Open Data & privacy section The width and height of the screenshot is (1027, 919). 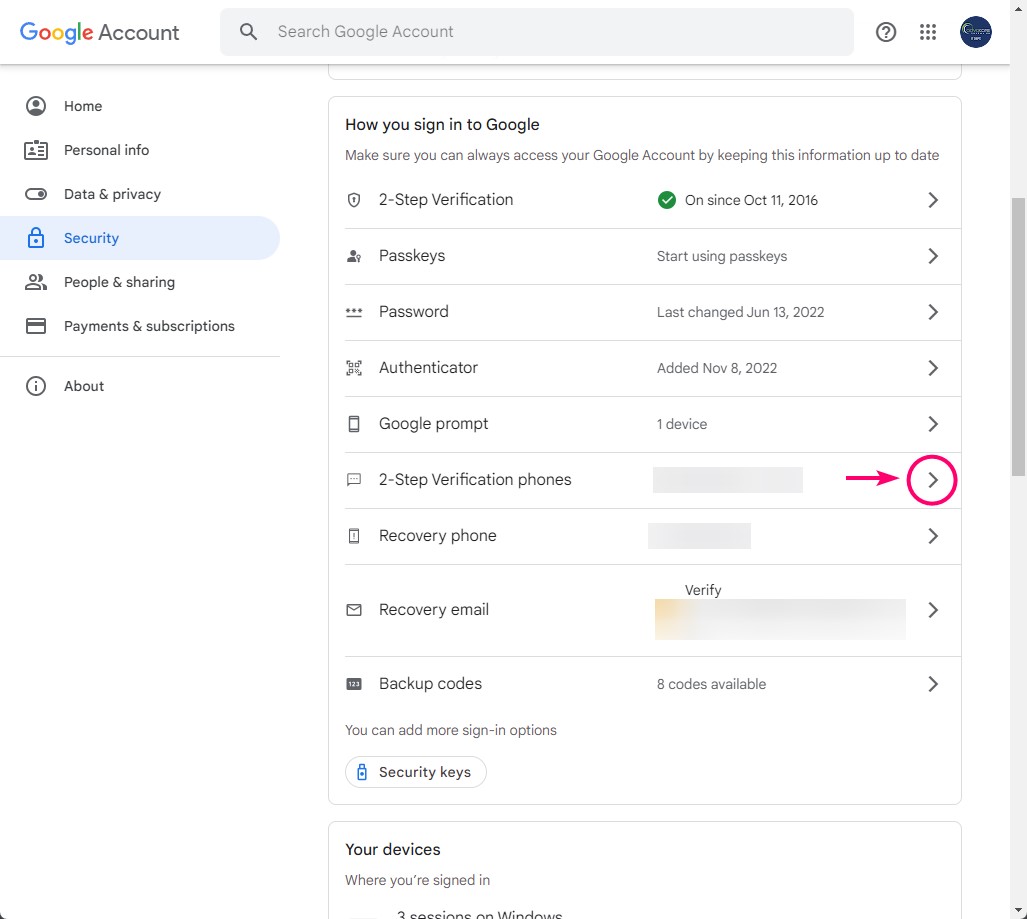(x=140, y=194)
